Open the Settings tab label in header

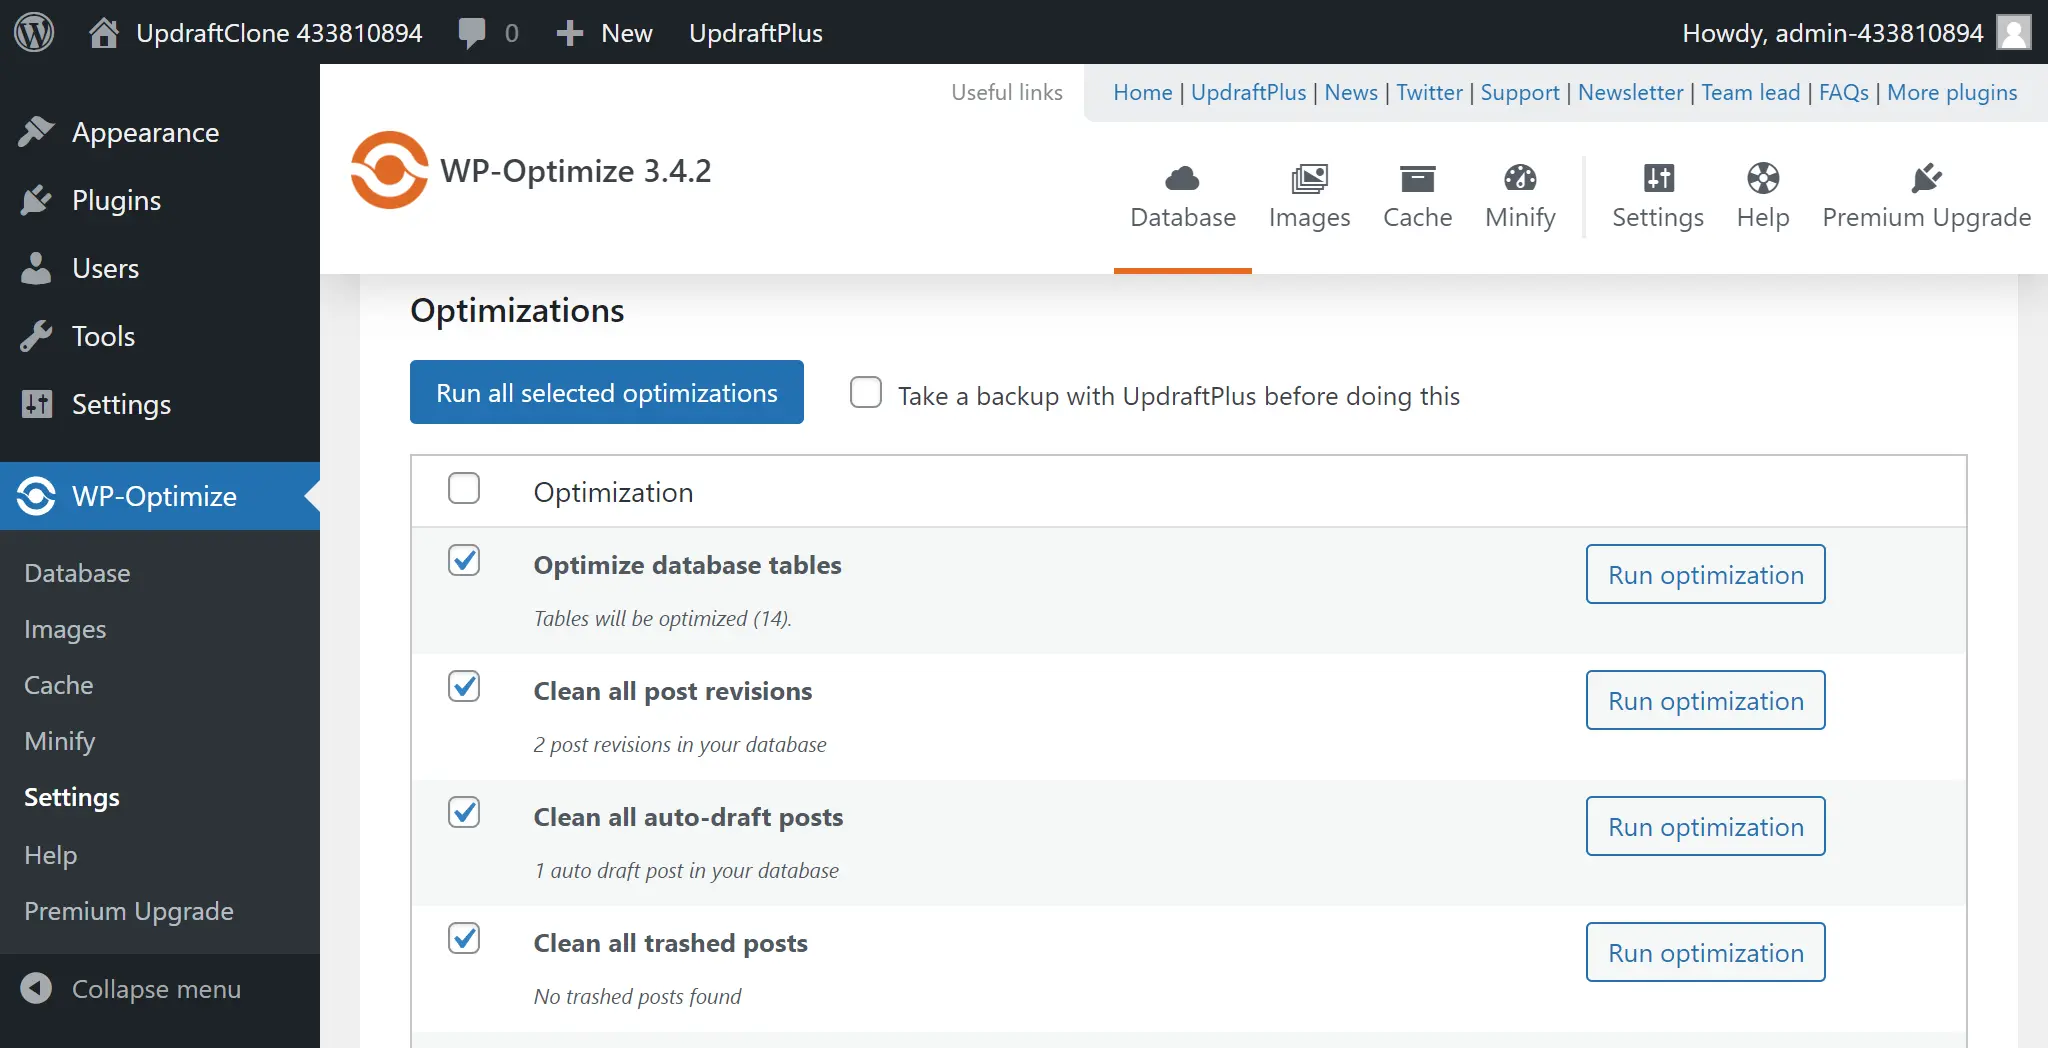coord(1658,217)
